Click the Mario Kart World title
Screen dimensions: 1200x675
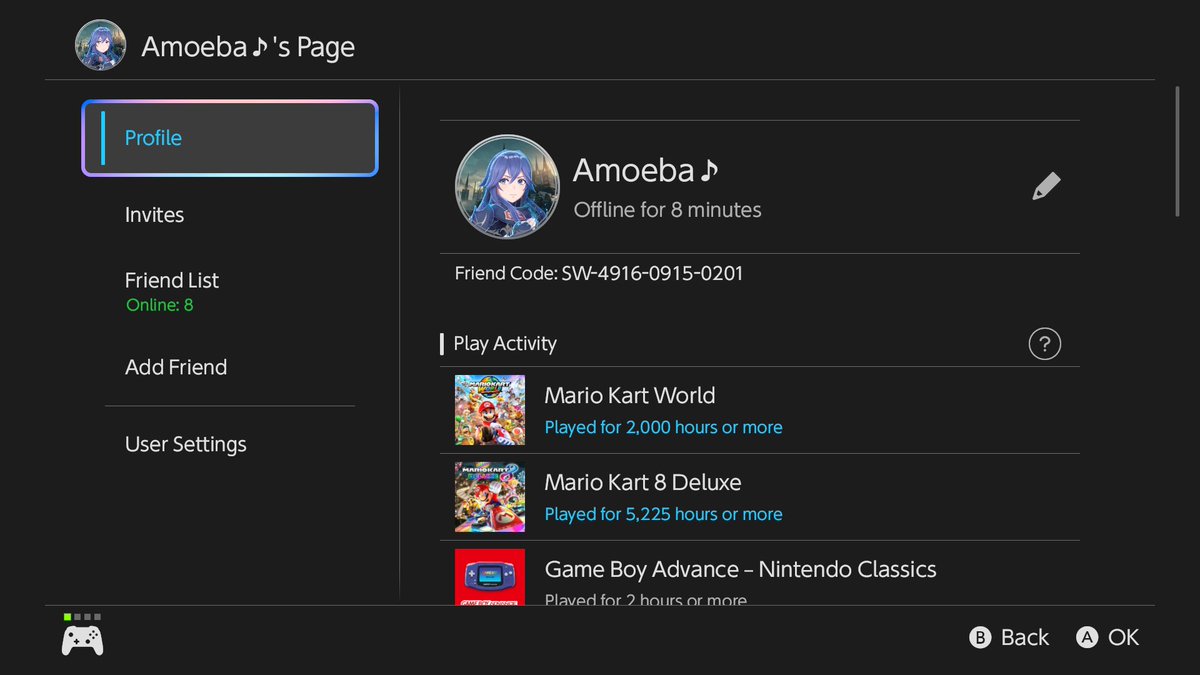tap(630, 395)
